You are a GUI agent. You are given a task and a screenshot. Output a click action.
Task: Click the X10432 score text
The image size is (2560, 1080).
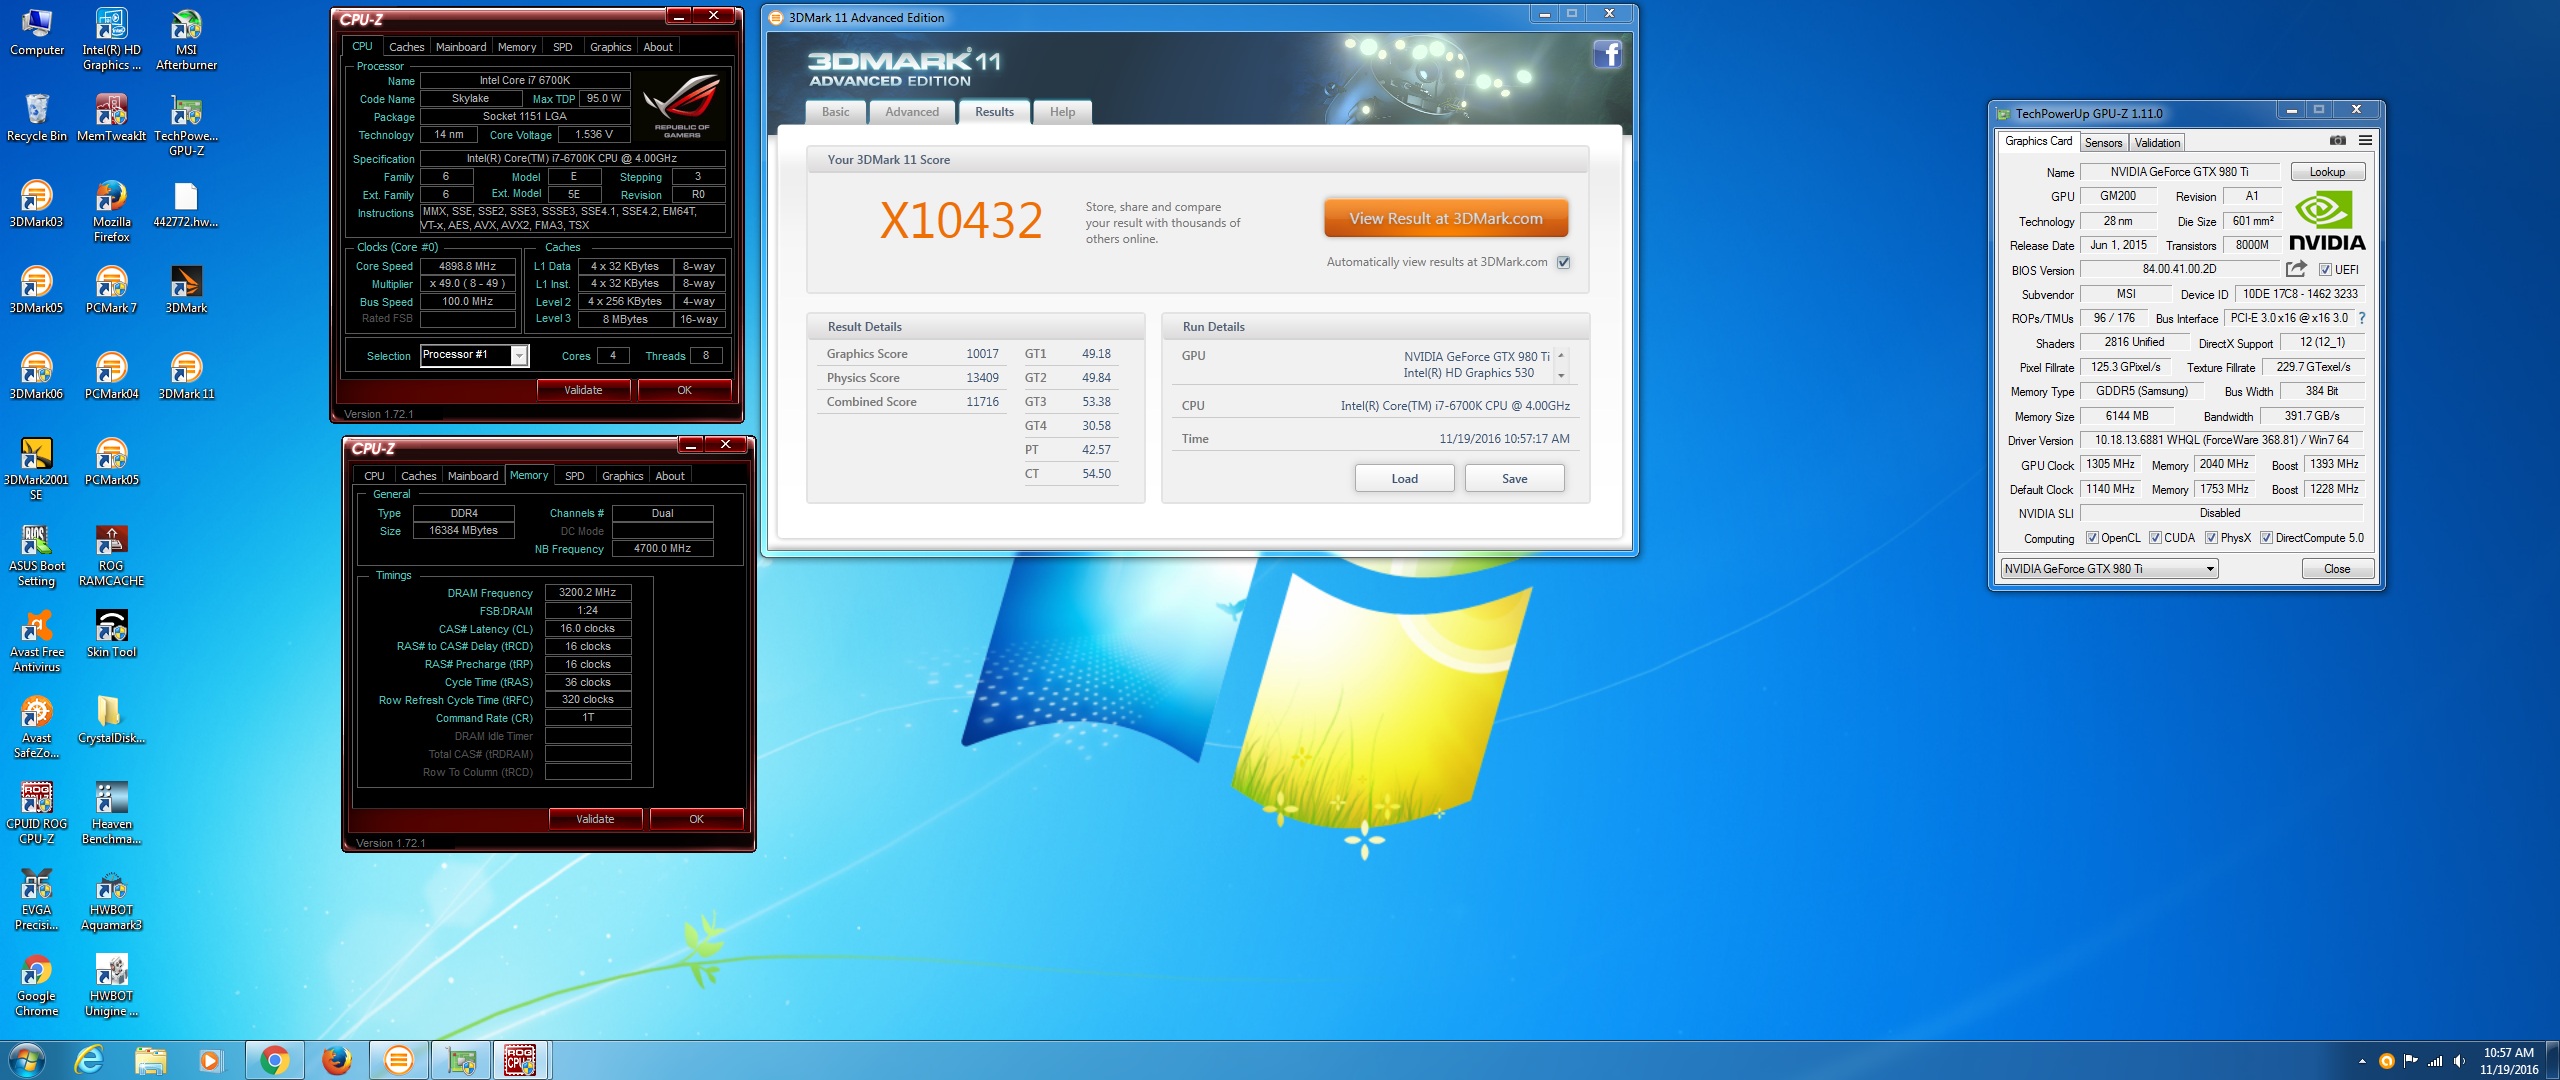(961, 221)
